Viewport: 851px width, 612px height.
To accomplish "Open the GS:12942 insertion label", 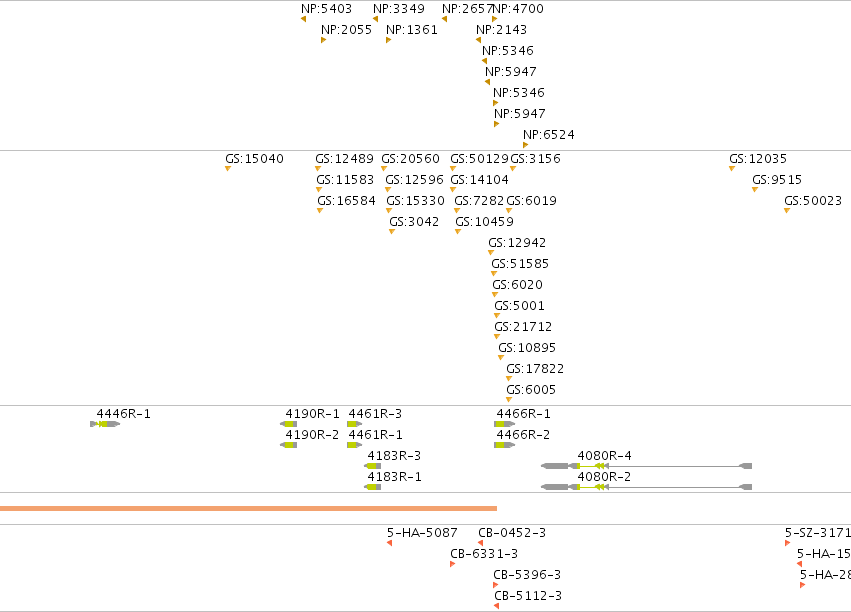I will pos(517,243).
